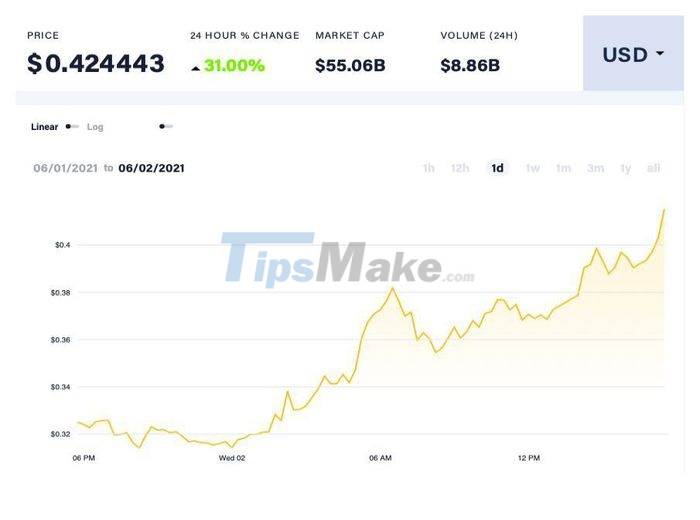
Task: Switch chart to 3m range
Action: (595, 168)
